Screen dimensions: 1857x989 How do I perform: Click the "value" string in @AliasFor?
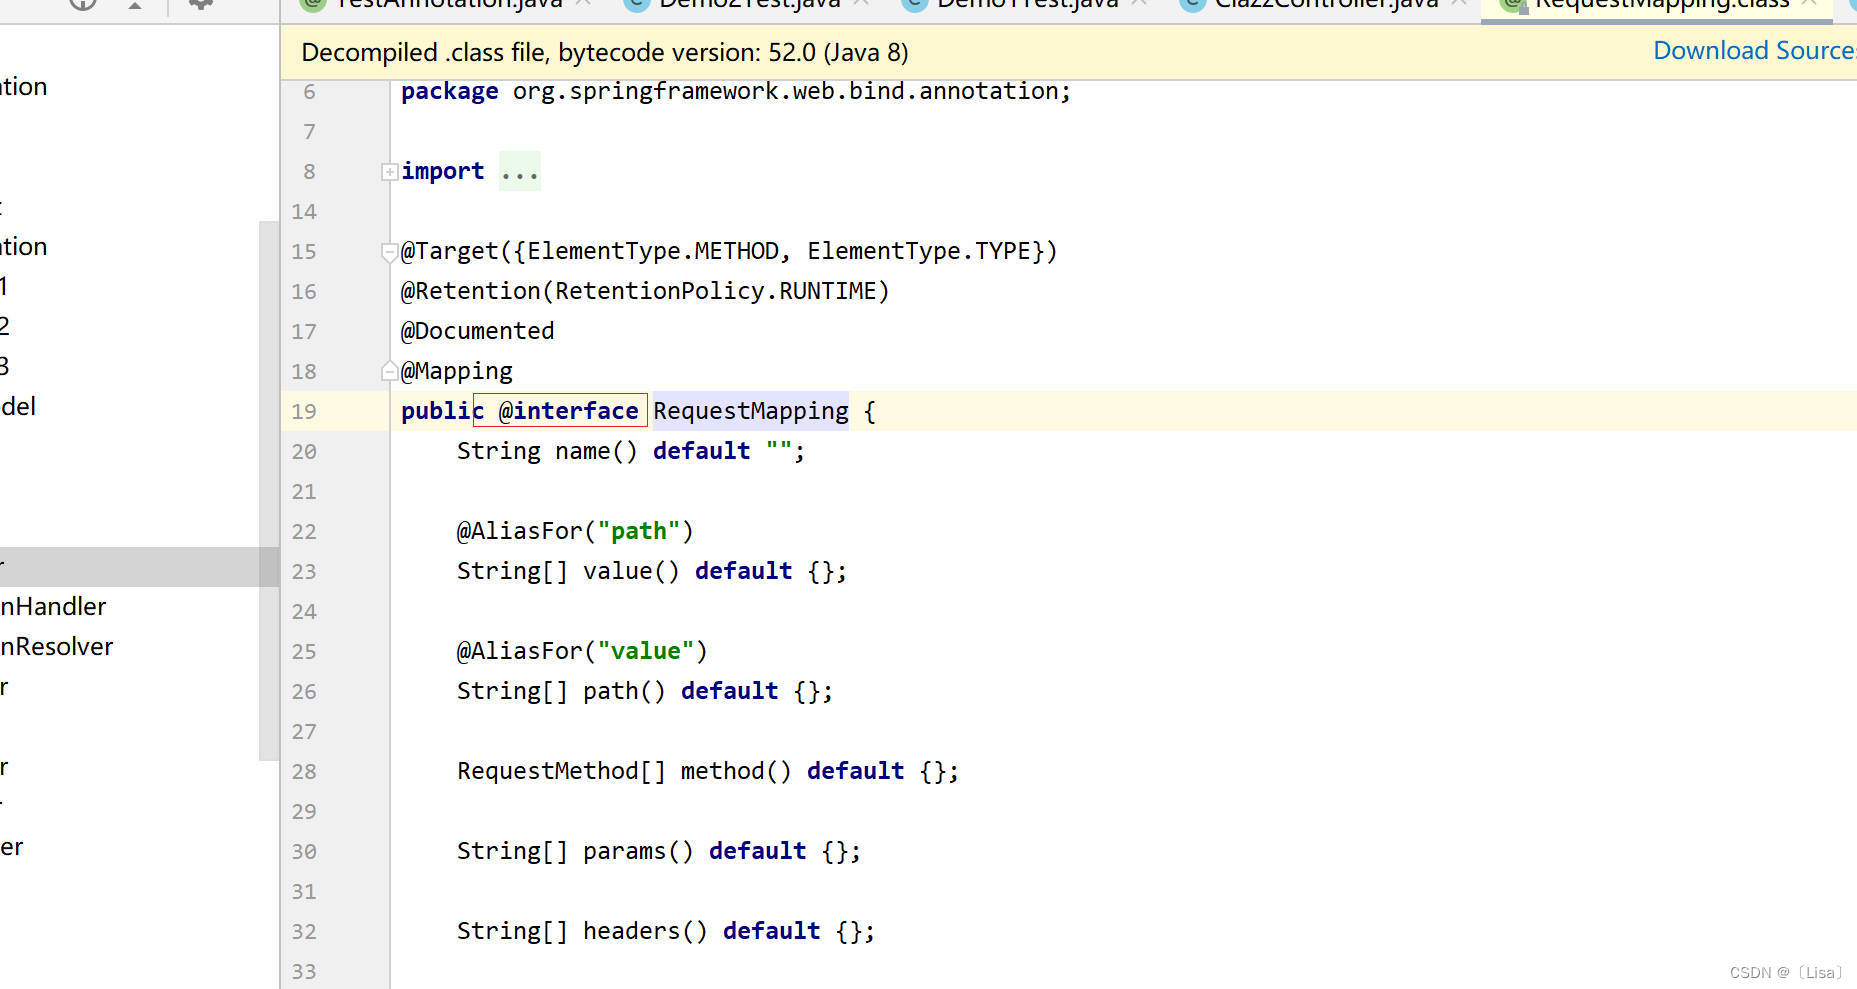(645, 651)
